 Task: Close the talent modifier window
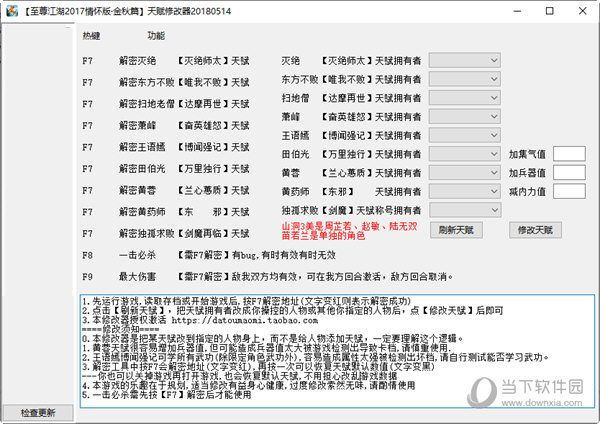pyautogui.click(x=582, y=11)
